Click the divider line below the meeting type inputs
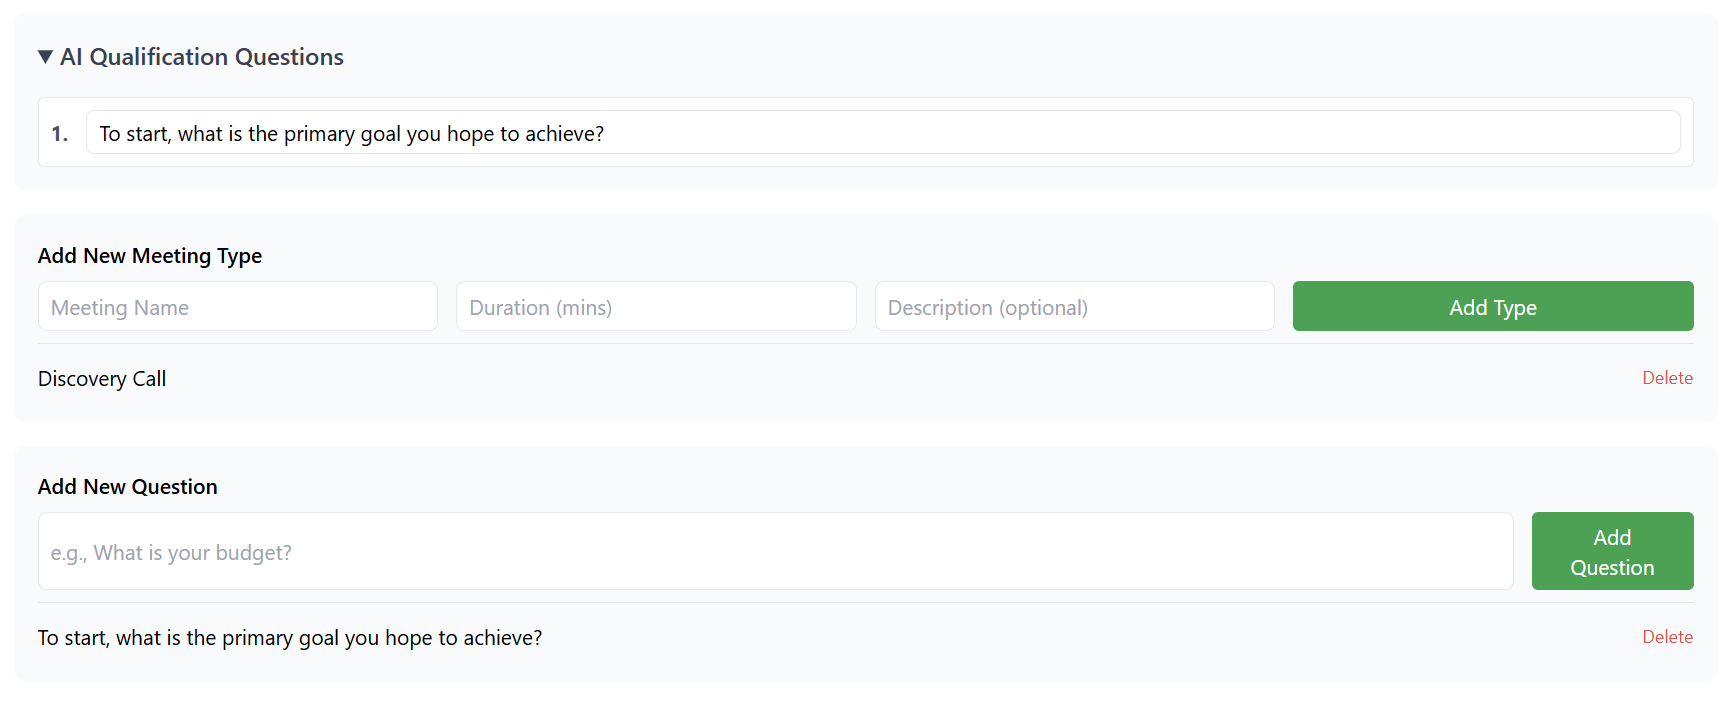The image size is (1722, 705). (865, 344)
